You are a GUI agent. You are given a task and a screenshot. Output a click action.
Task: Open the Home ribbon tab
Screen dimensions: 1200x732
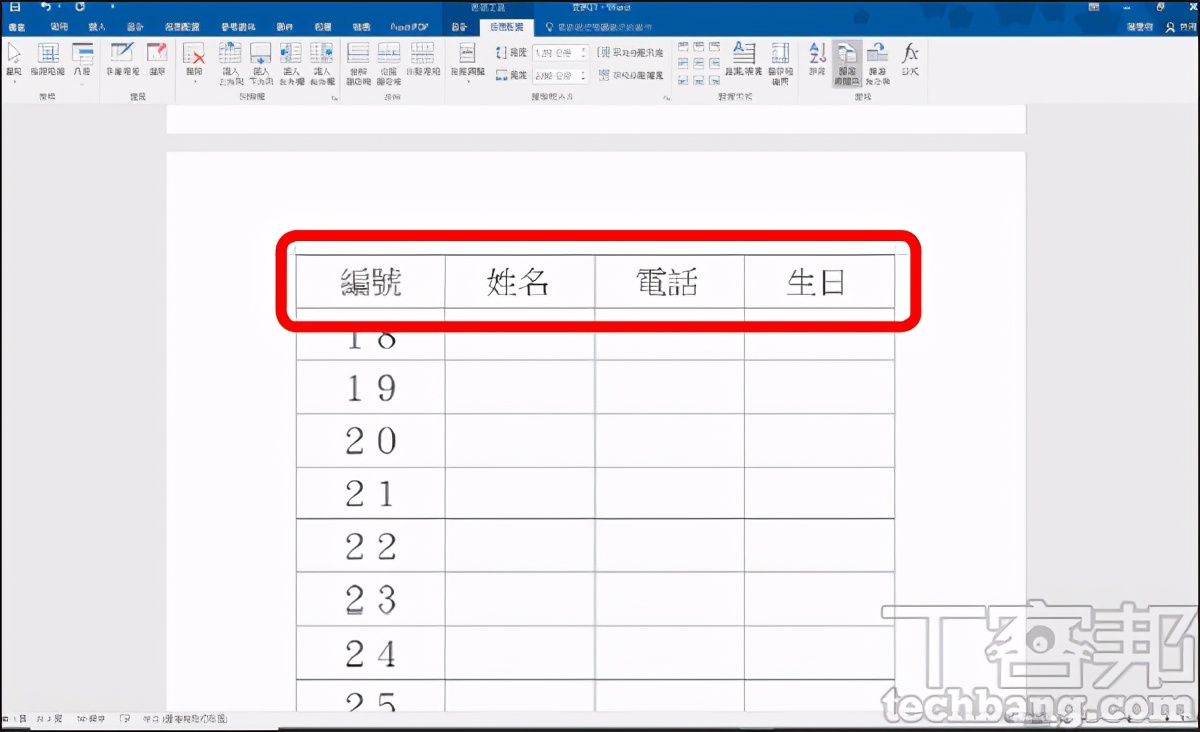pos(57,27)
